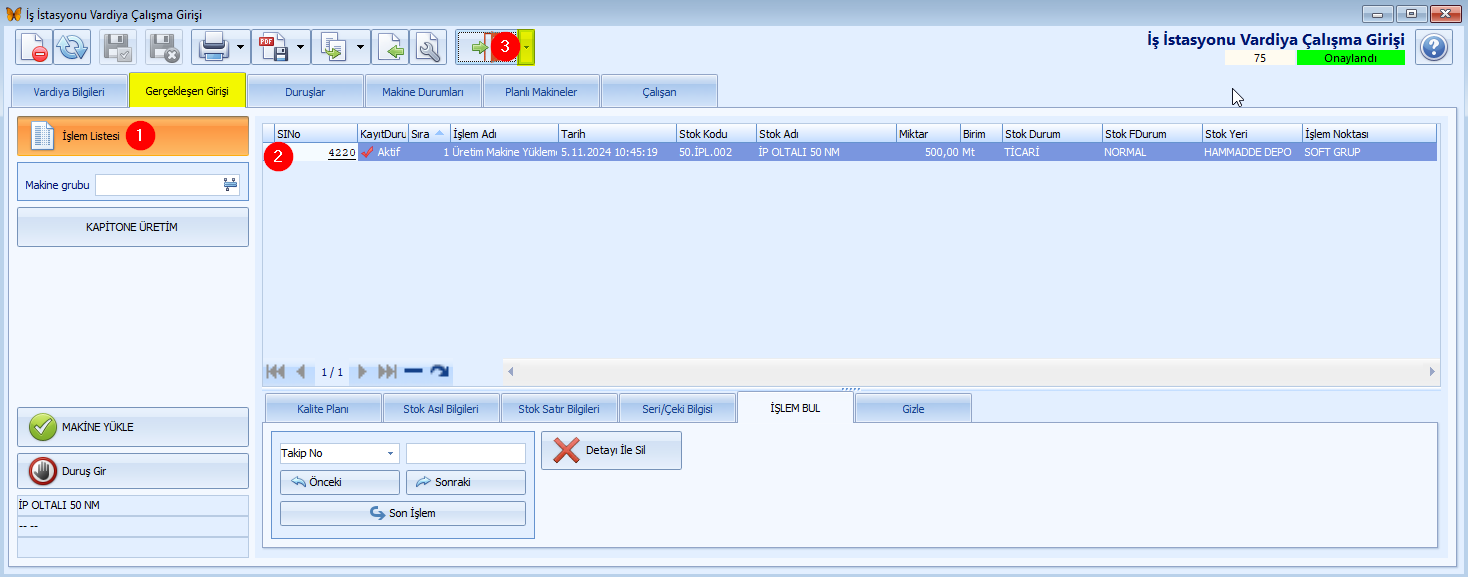Image resolution: width=1468 pixels, height=577 pixels.
Task: Click the save floppy disk with checkmark icon
Action: [x=119, y=47]
